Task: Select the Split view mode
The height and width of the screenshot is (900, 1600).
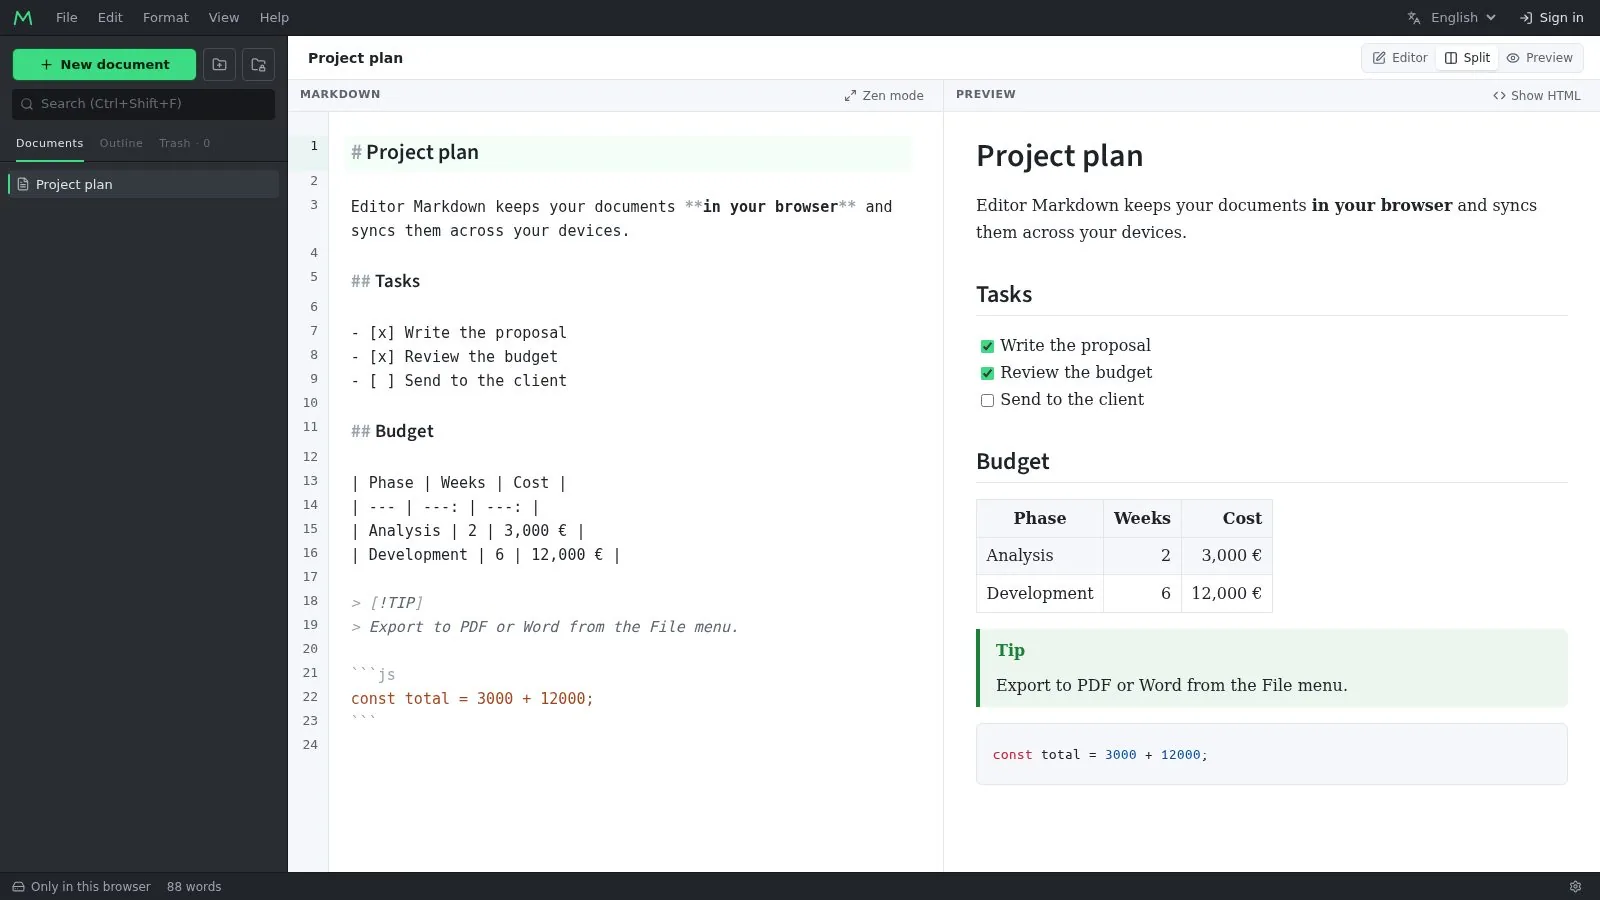Action: [1467, 58]
